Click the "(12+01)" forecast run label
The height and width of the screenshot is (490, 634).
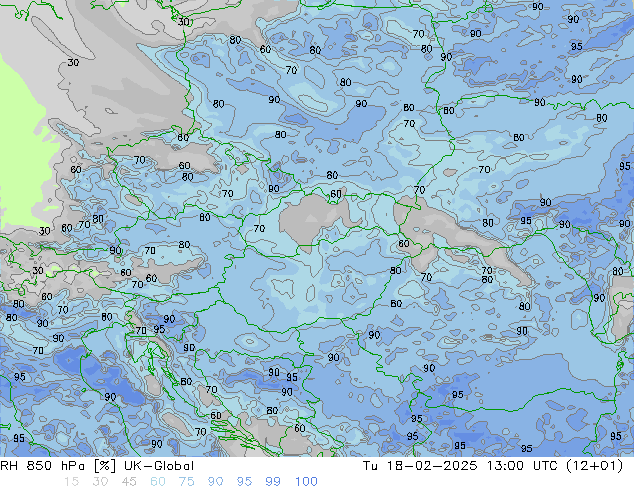[595, 466]
